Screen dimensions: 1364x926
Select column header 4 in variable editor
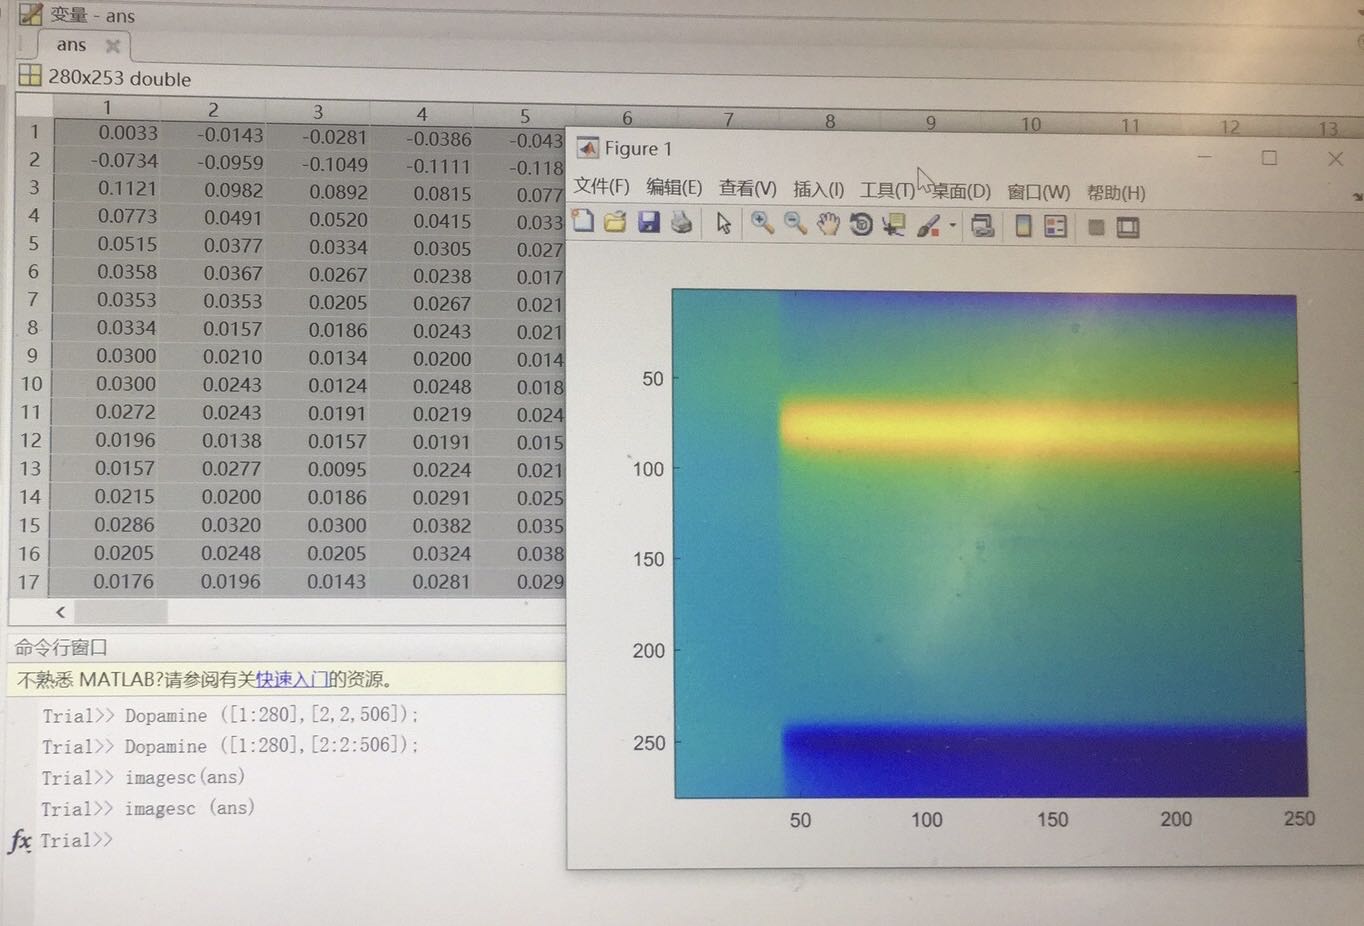click(x=422, y=114)
